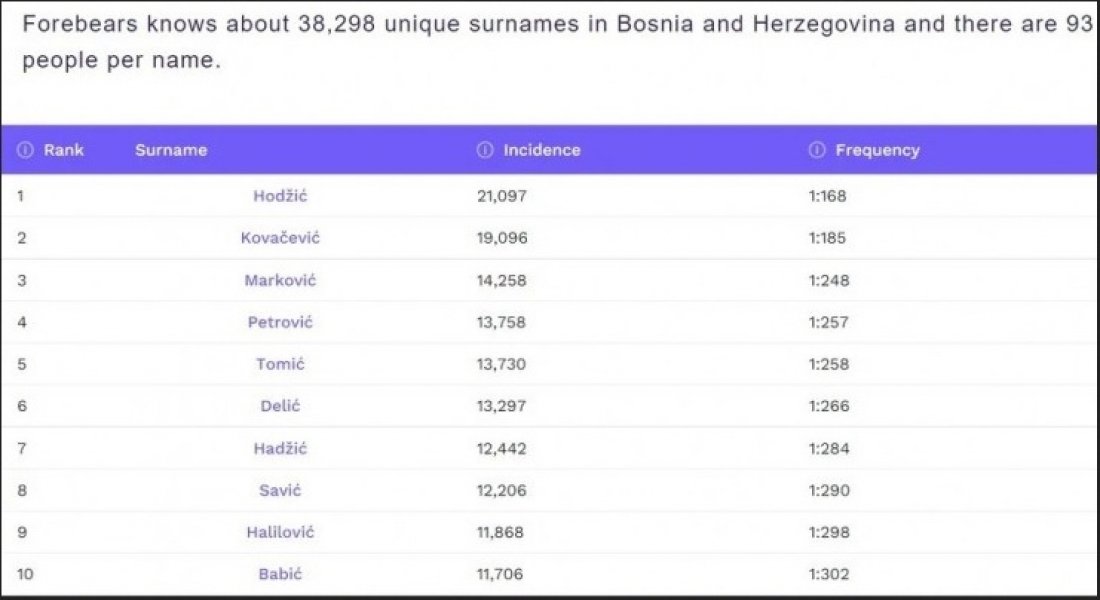Open the Hodžić surname link
Viewport: 1100px width, 600px height.
[x=280, y=196]
